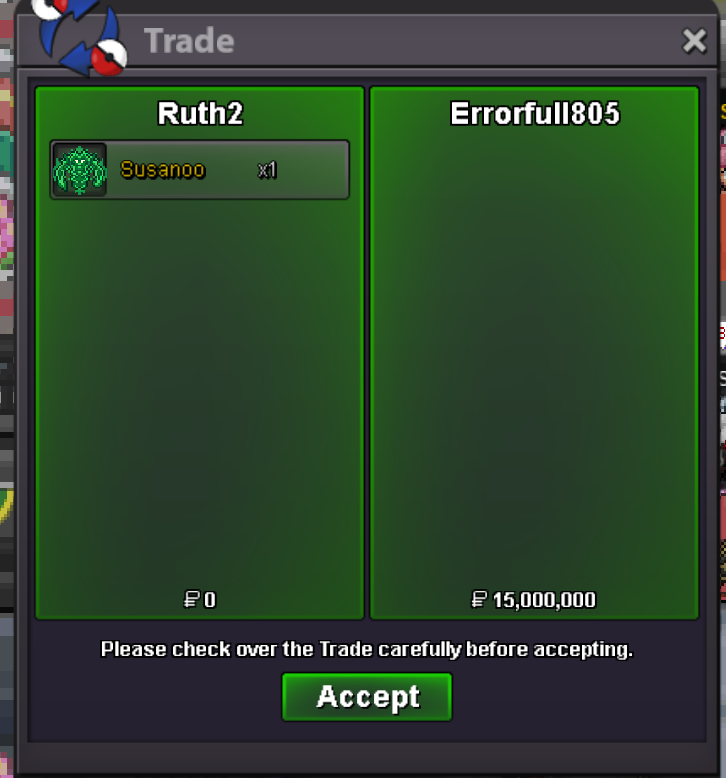Click the currency symbol beside Ruth2's 0
Image resolution: width=726 pixels, height=778 pixels.
click(x=192, y=599)
